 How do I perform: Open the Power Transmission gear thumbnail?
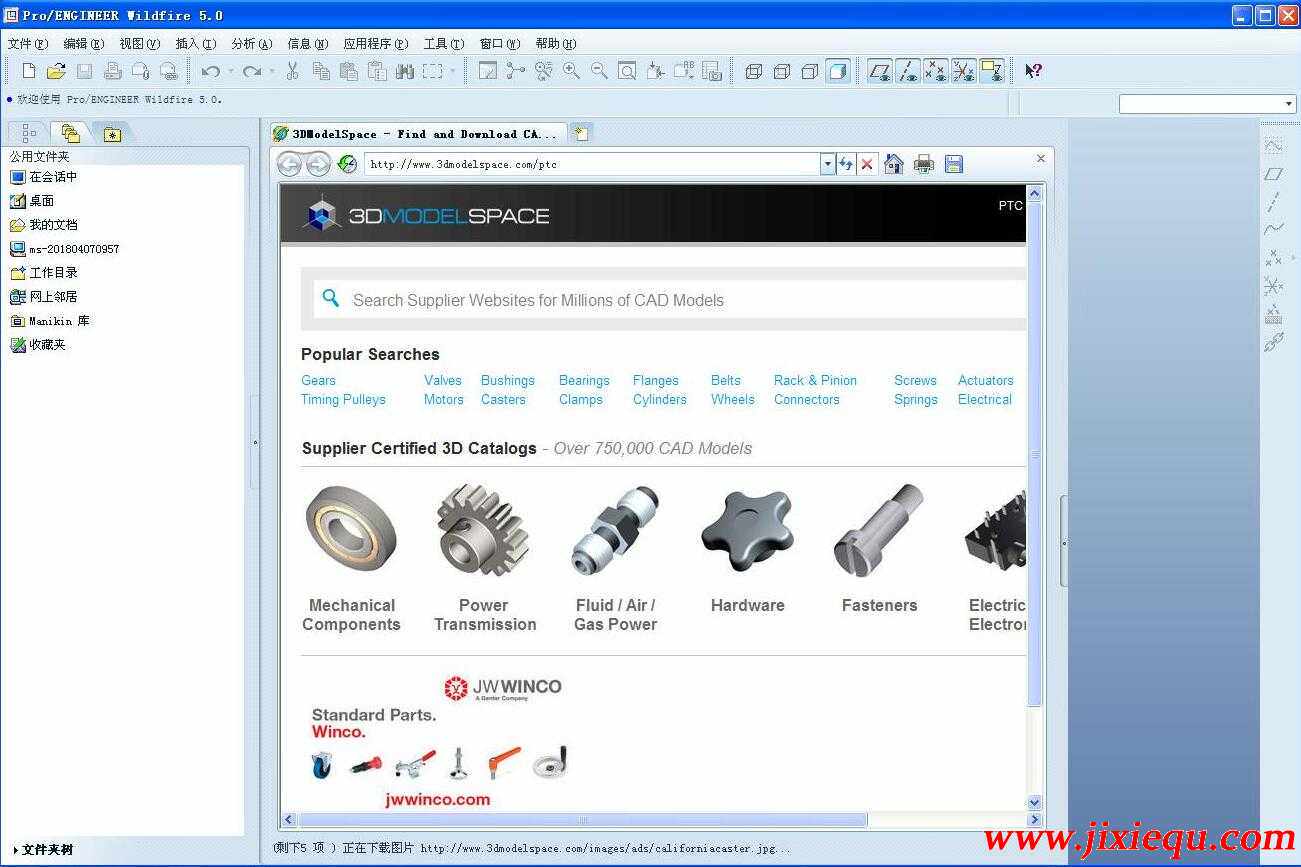pyautogui.click(x=483, y=529)
